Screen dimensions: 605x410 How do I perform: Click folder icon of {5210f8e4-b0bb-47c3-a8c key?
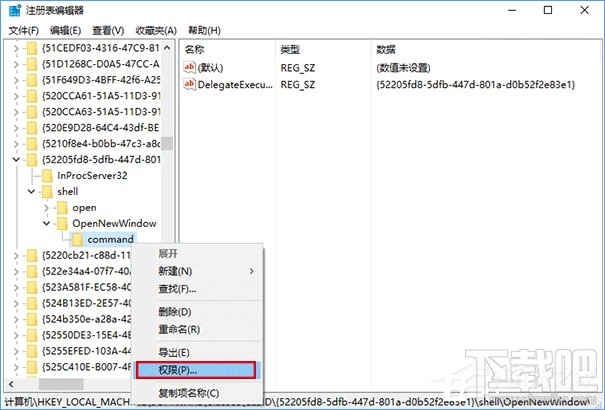pos(32,144)
